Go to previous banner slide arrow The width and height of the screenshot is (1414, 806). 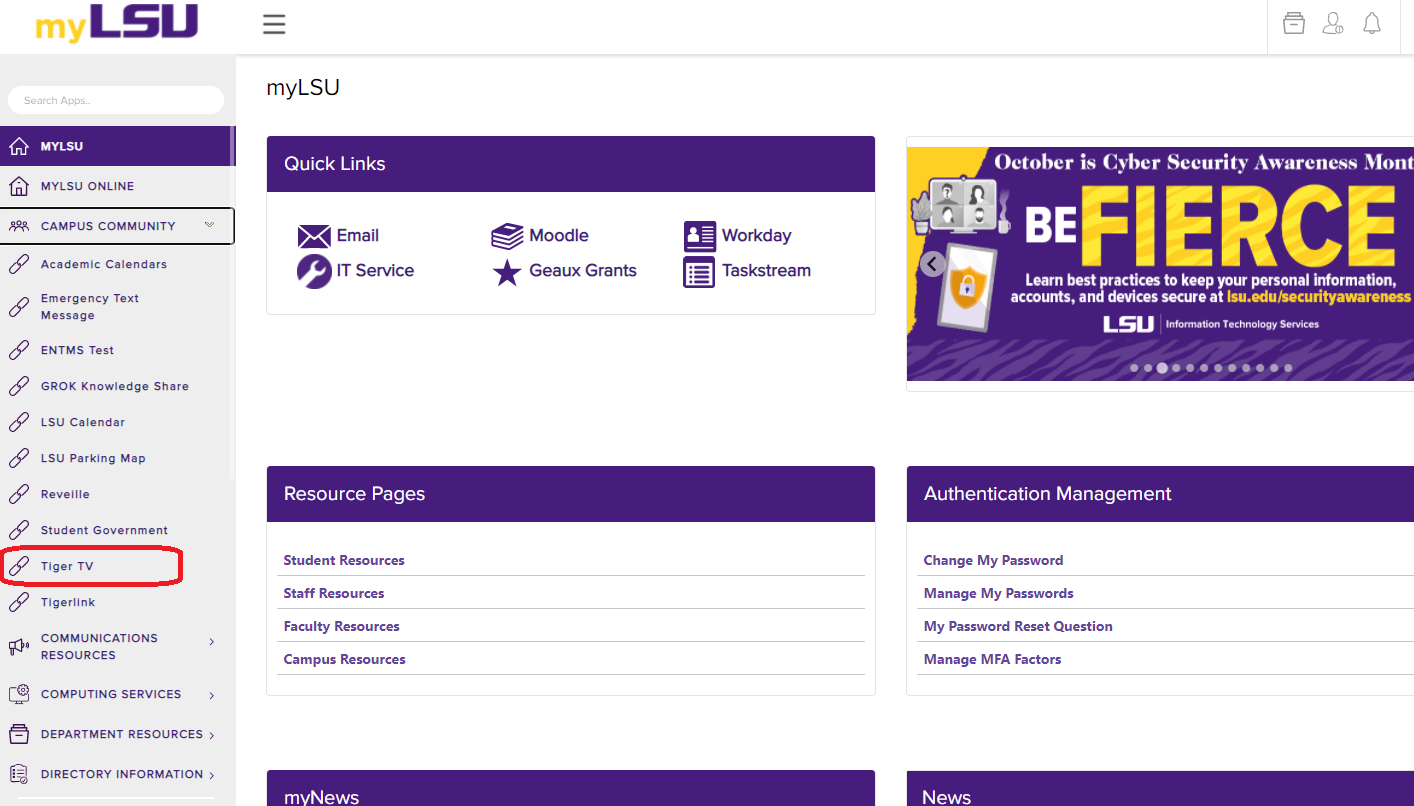pos(933,264)
